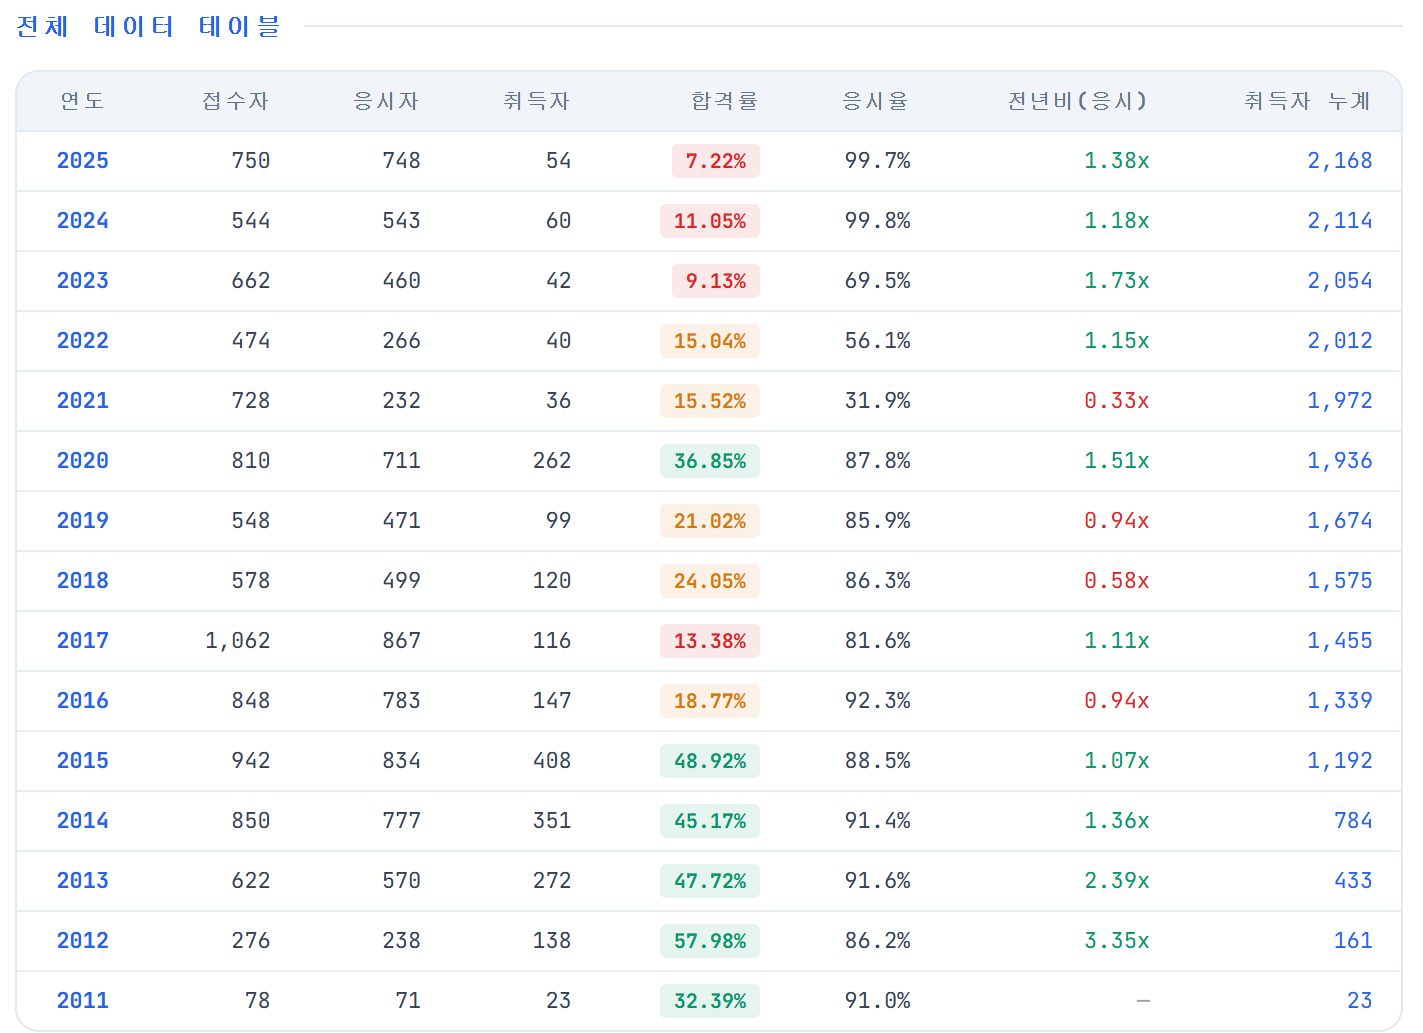
Task: Click the 연도 column header
Action: pos(82,101)
